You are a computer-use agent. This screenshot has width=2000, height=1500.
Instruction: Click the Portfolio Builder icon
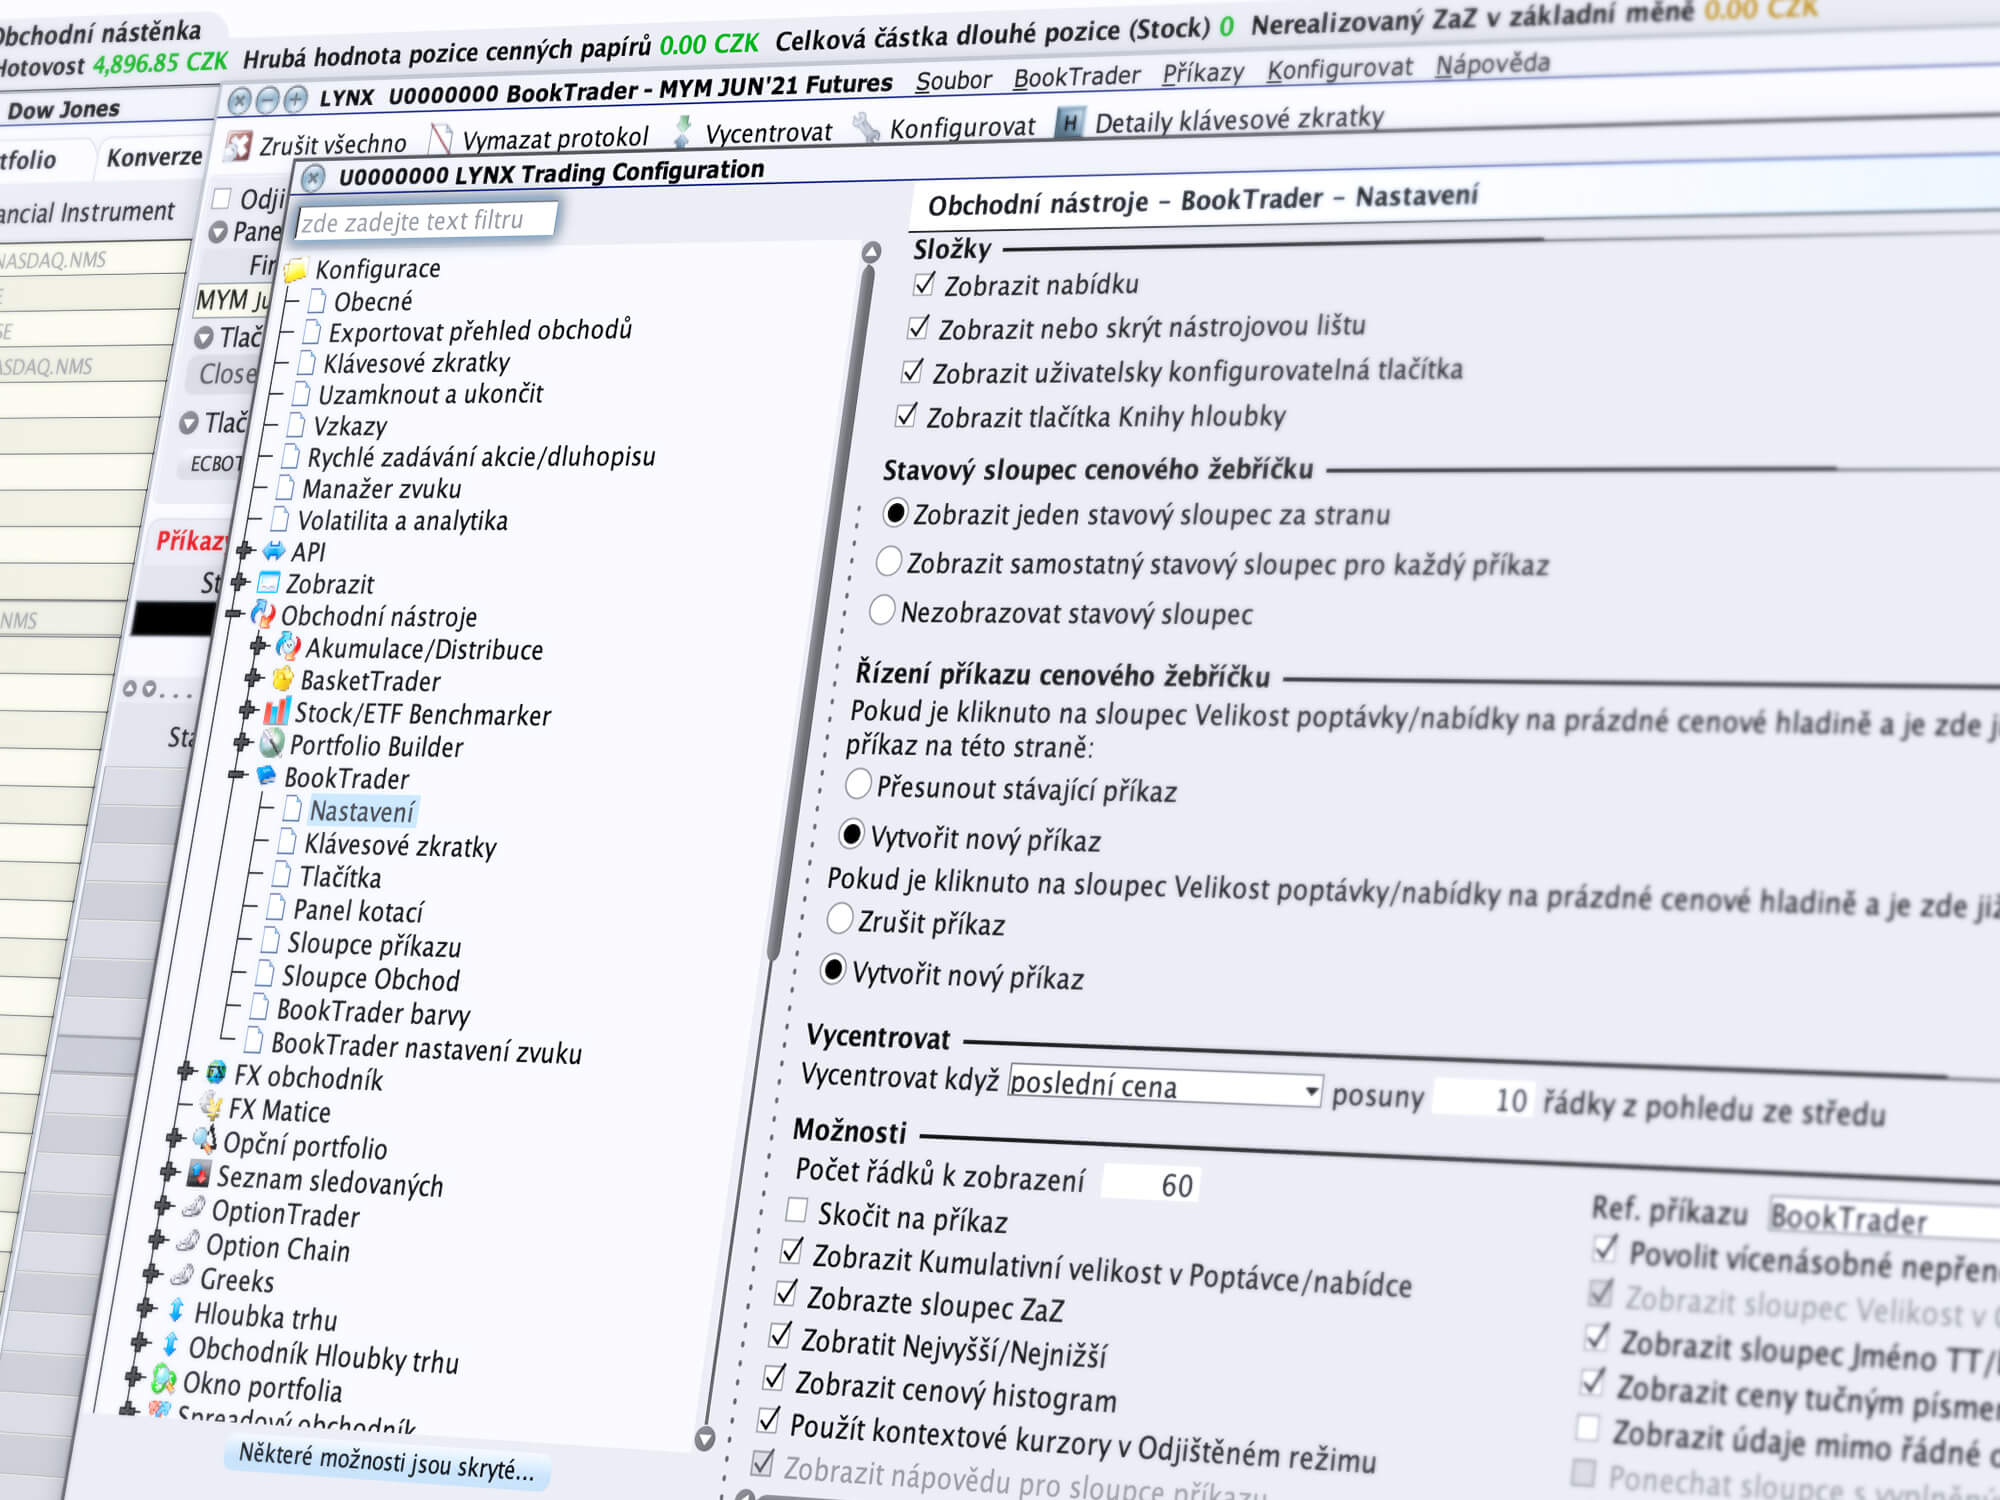click(x=272, y=743)
